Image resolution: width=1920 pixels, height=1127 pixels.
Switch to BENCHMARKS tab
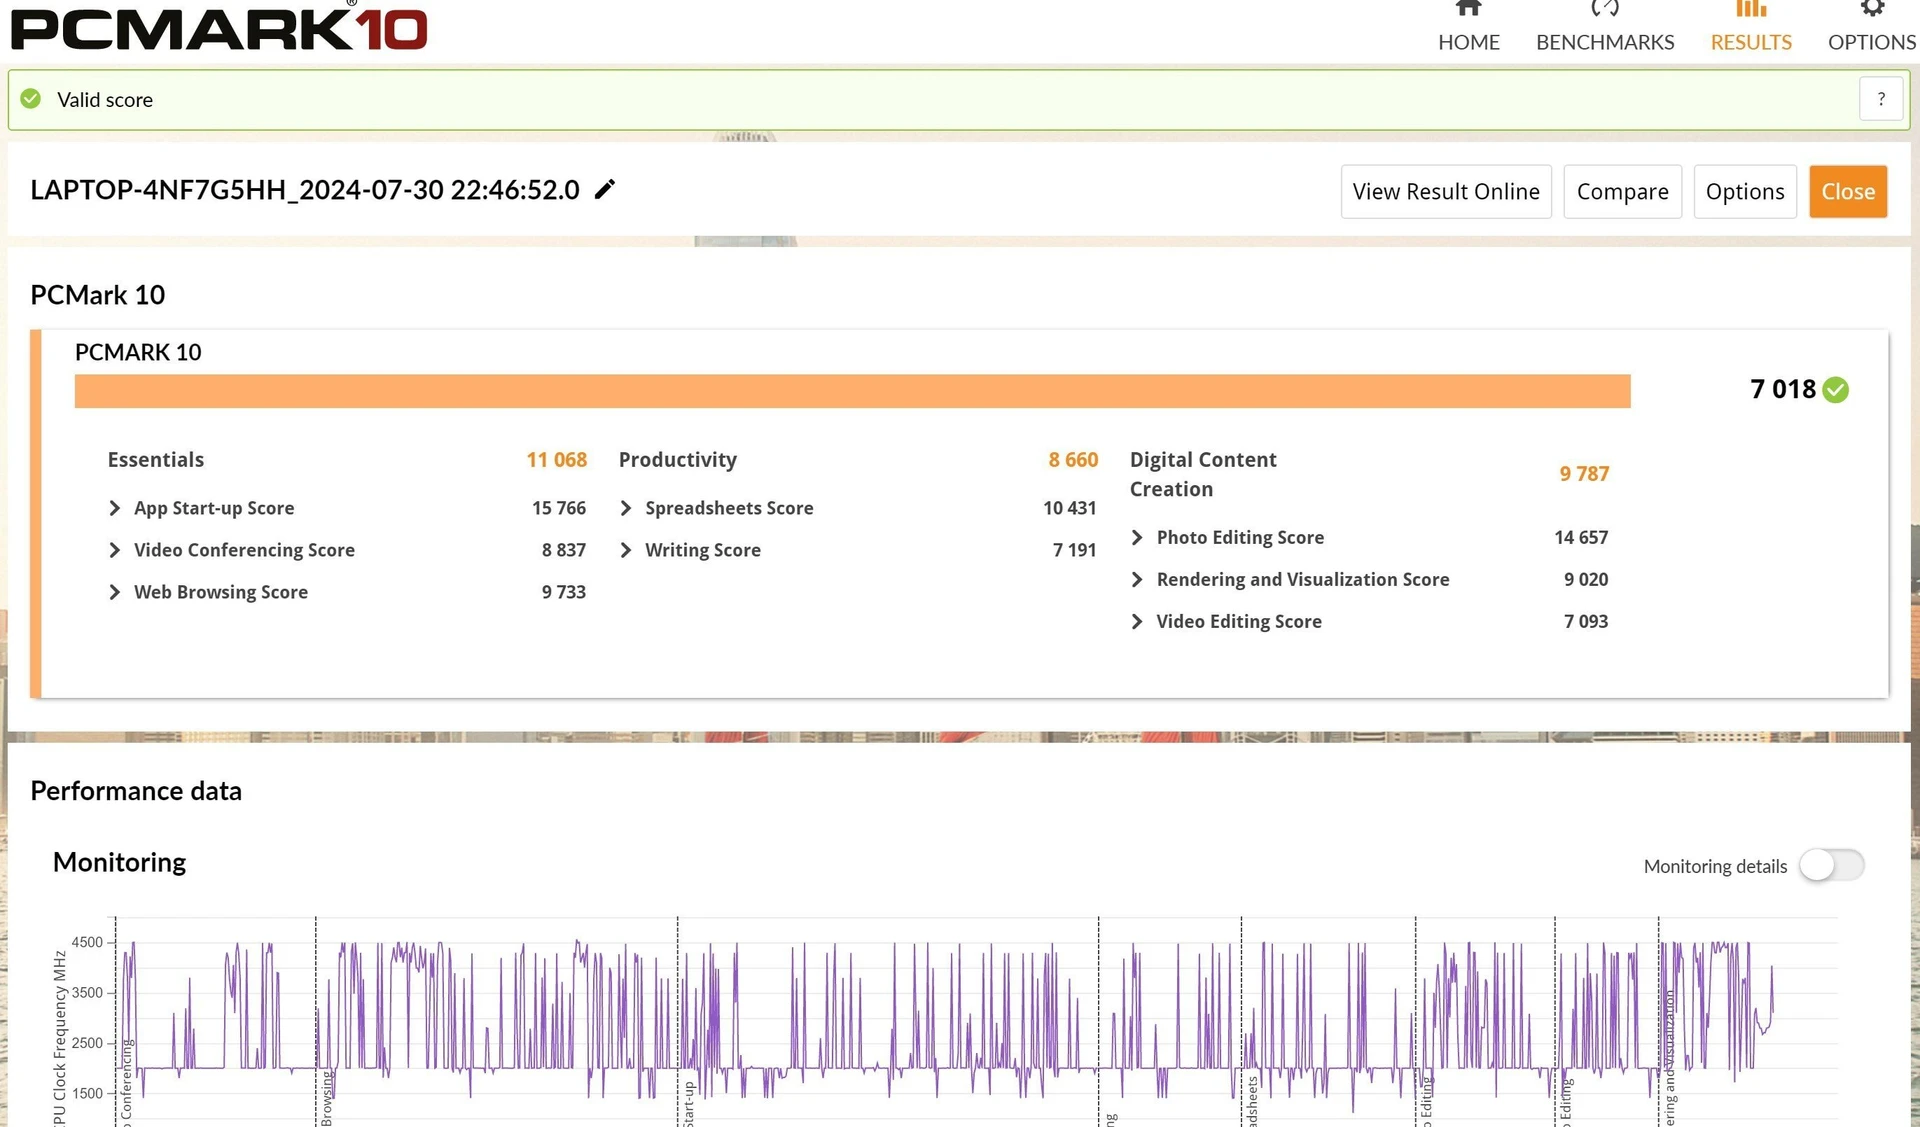click(x=1605, y=42)
